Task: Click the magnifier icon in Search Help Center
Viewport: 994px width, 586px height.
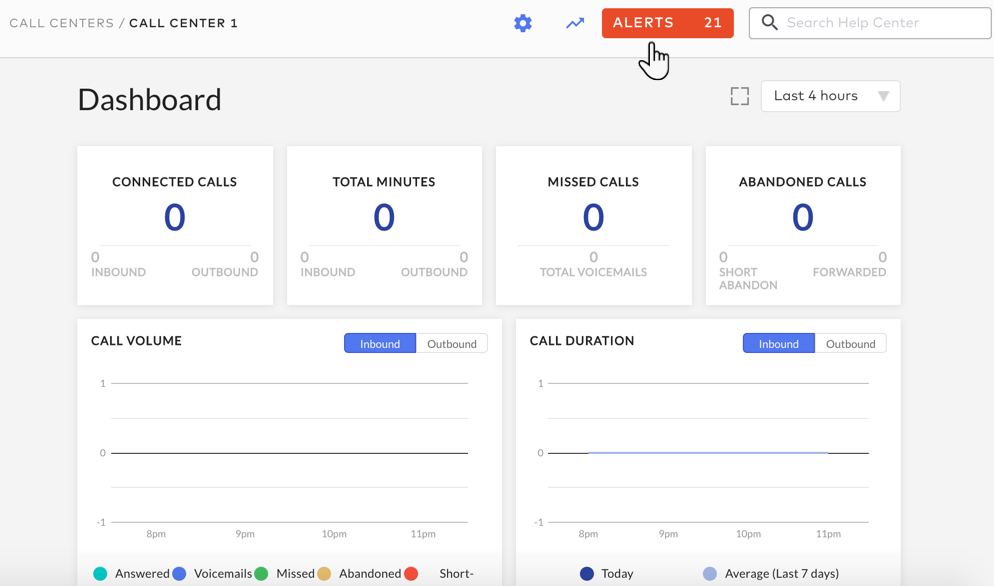Action: 770,22
